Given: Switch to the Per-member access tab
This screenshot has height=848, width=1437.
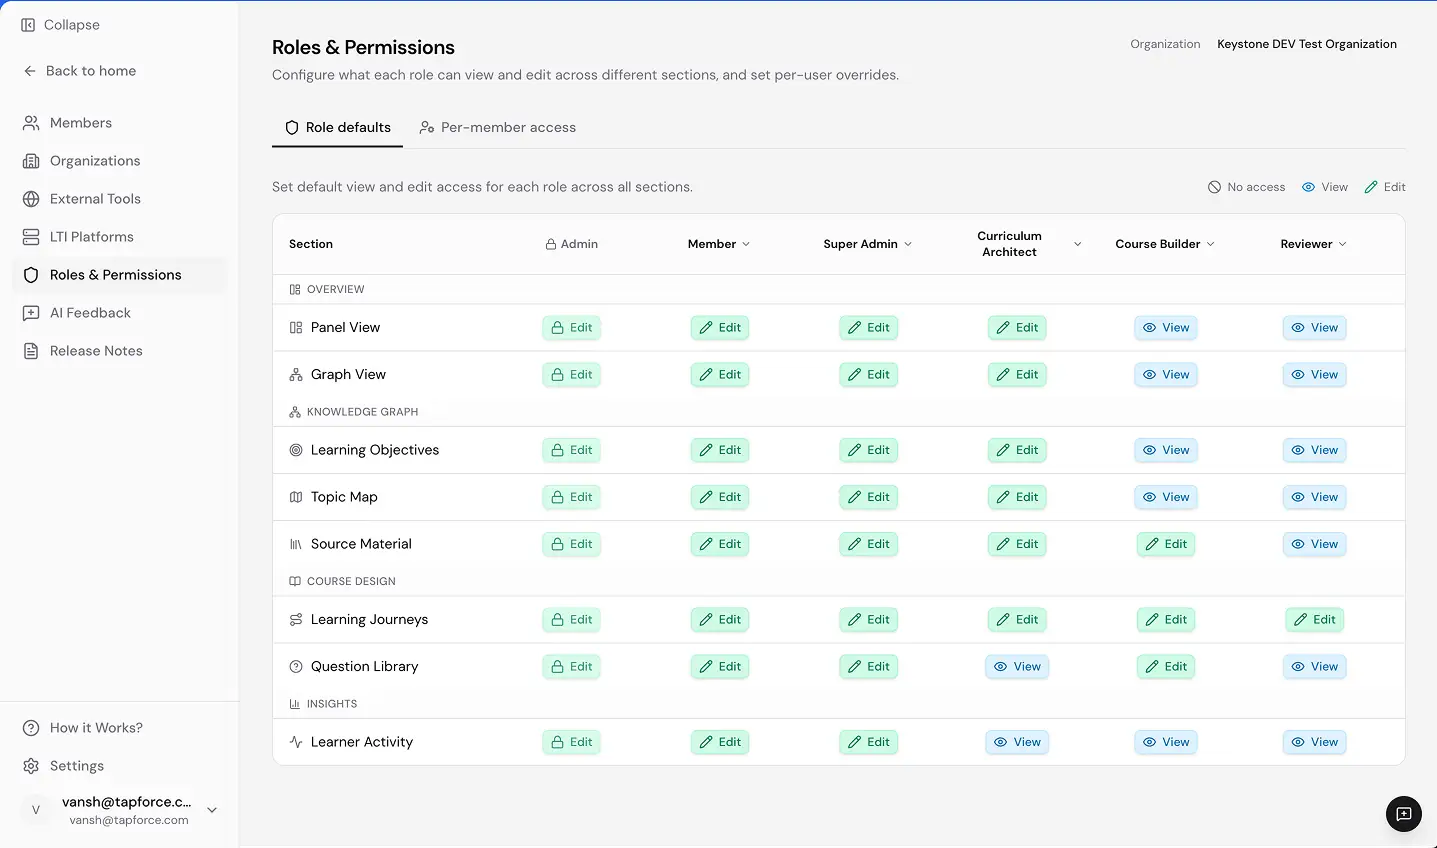Looking at the screenshot, I should click(x=497, y=128).
